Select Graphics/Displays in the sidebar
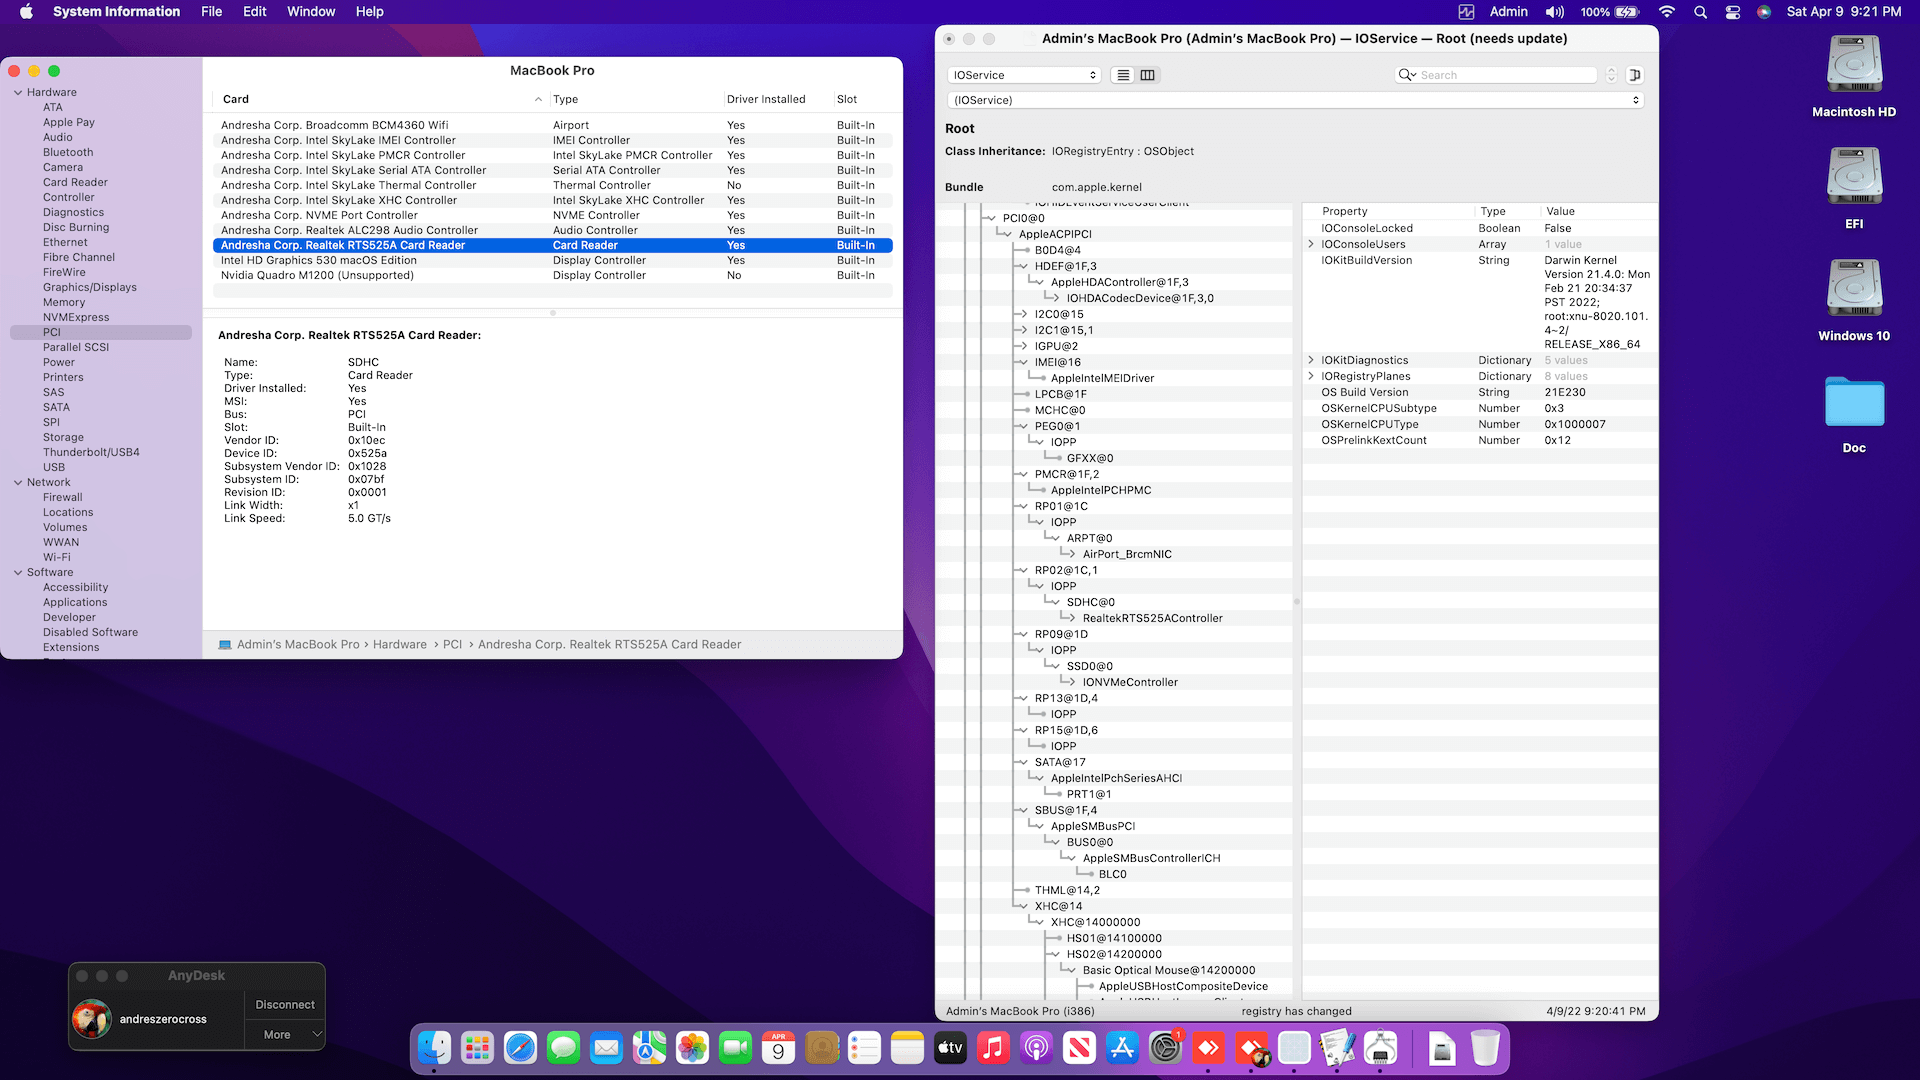 89,287
